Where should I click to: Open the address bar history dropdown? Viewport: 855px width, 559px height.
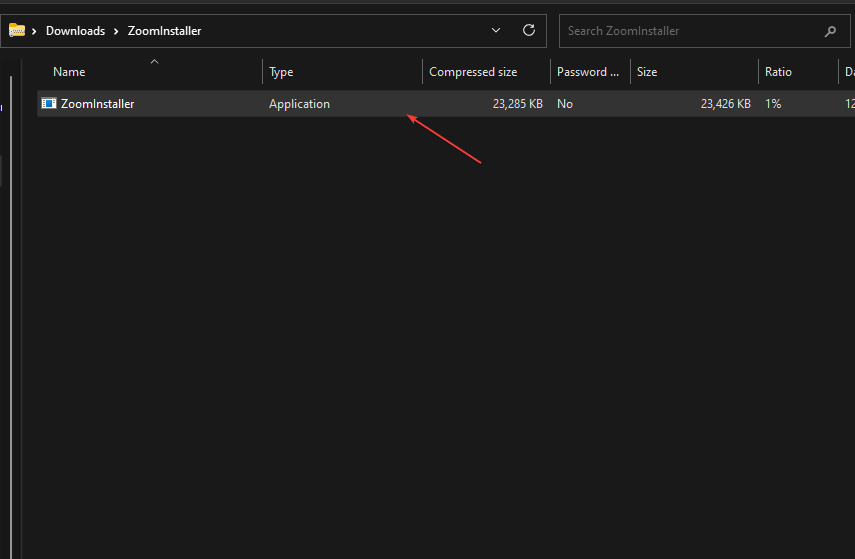pyautogui.click(x=496, y=31)
